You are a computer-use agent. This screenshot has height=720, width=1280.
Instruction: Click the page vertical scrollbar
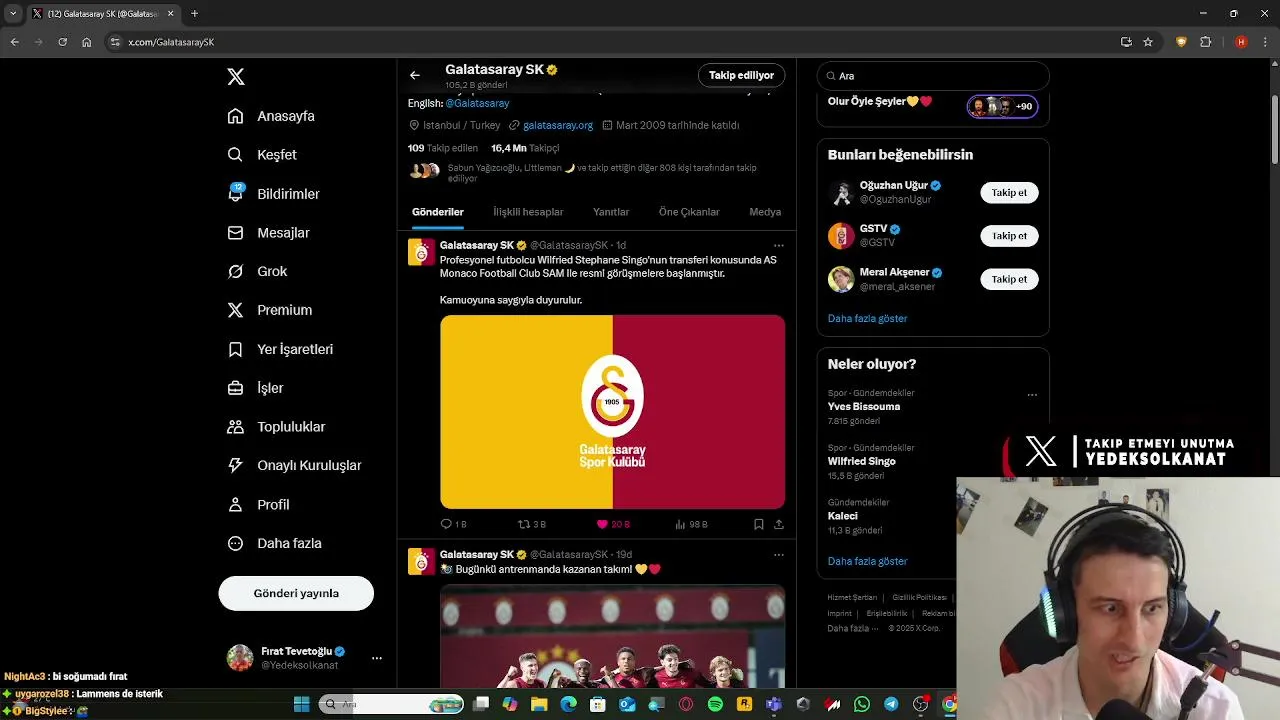pos(1275,130)
